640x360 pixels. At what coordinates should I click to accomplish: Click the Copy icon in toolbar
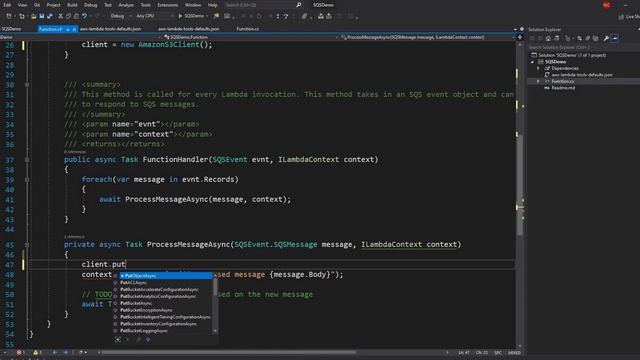tap(68, 16)
